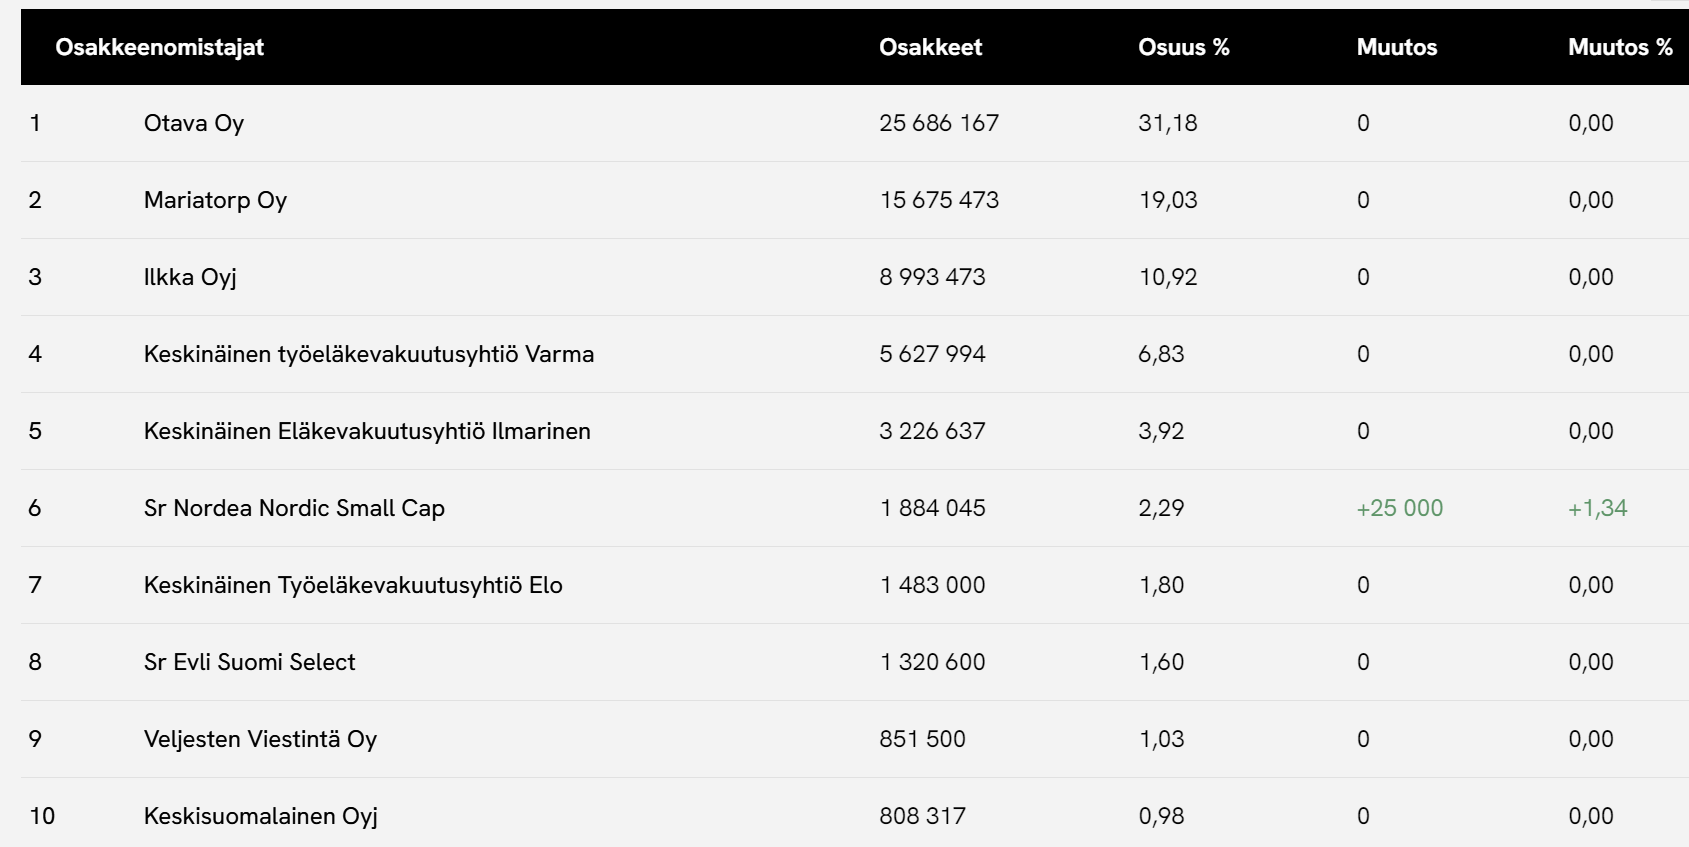Screen dimensions: 1689x847
Task: Click the 808 317 shares cell
Action: coord(922,816)
